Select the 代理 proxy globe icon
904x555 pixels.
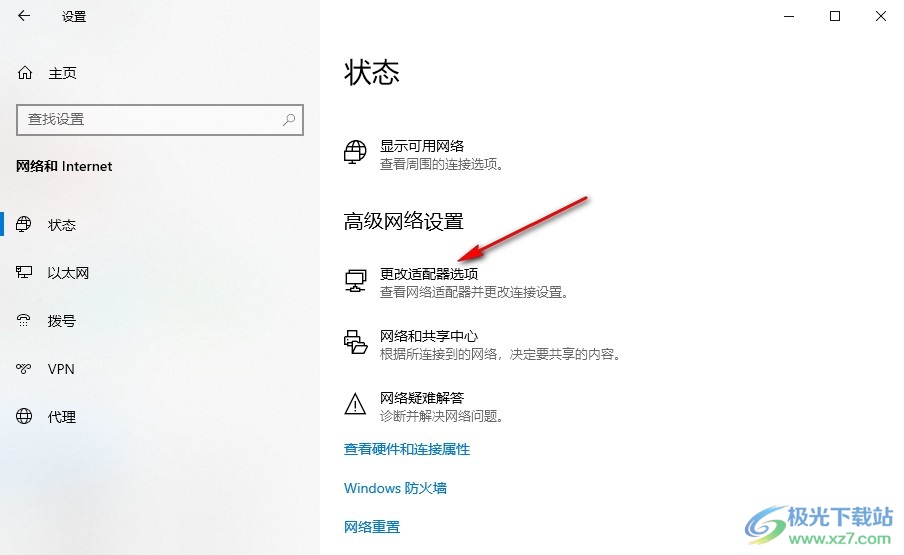(24, 416)
